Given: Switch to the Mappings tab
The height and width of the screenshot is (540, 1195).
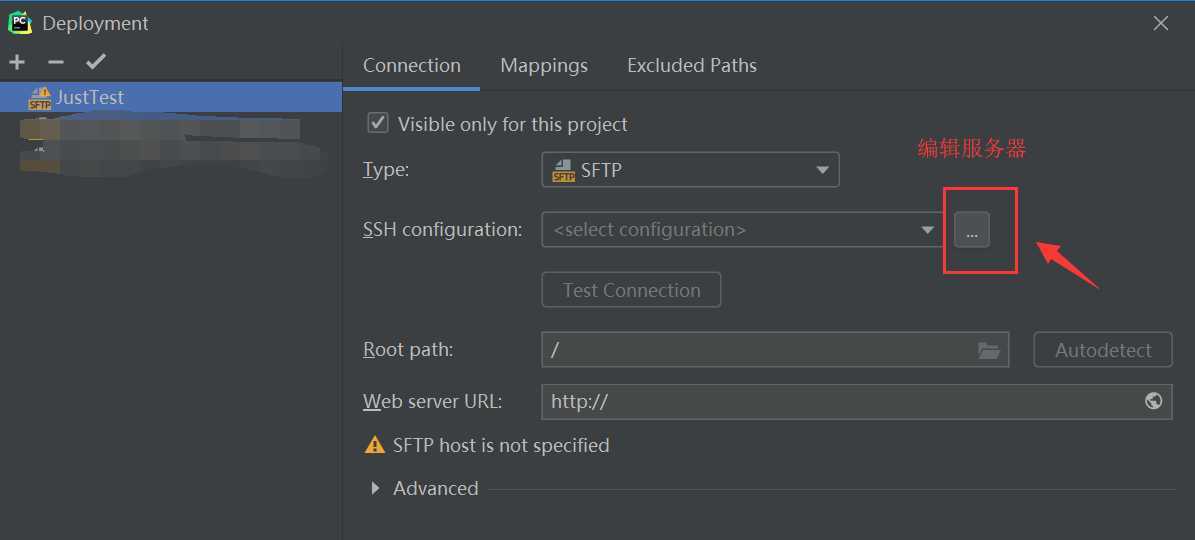Looking at the screenshot, I should point(544,66).
